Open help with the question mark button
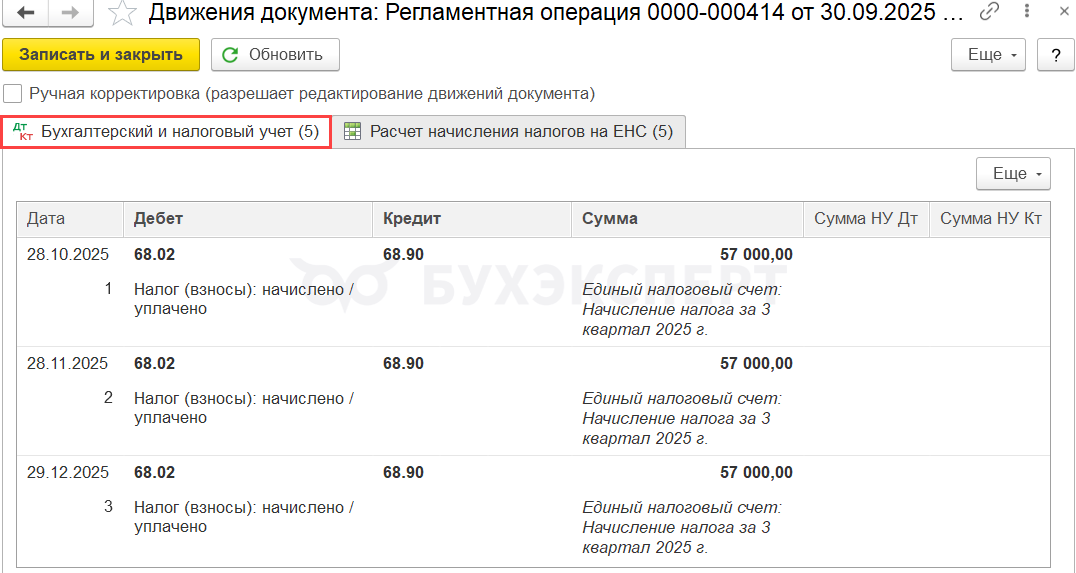Image resolution: width=1076 pixels, height=573 pixels. (1055, 55)
